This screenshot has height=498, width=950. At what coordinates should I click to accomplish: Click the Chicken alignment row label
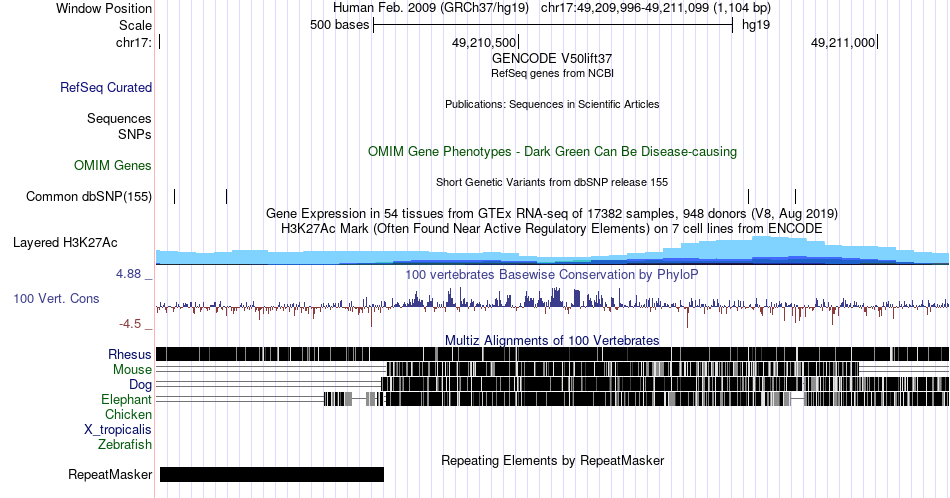tap(128, 414)
